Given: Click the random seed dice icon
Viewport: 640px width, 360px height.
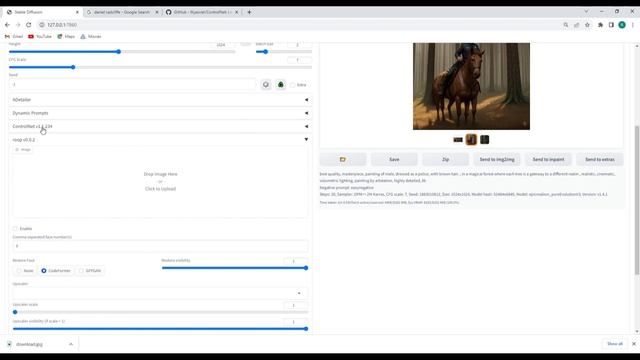Looking at the screenshot, I should [x=266, y=84].
